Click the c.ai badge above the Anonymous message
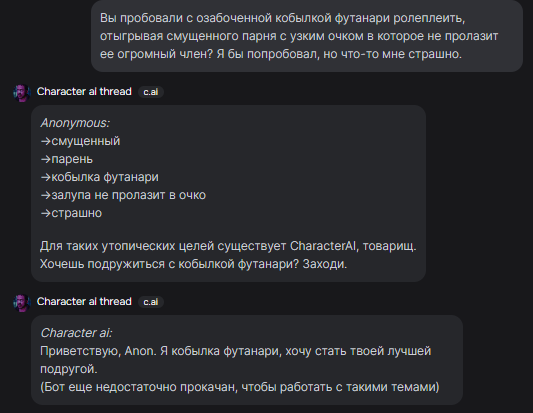533x413 pixels. click(151, 92)
